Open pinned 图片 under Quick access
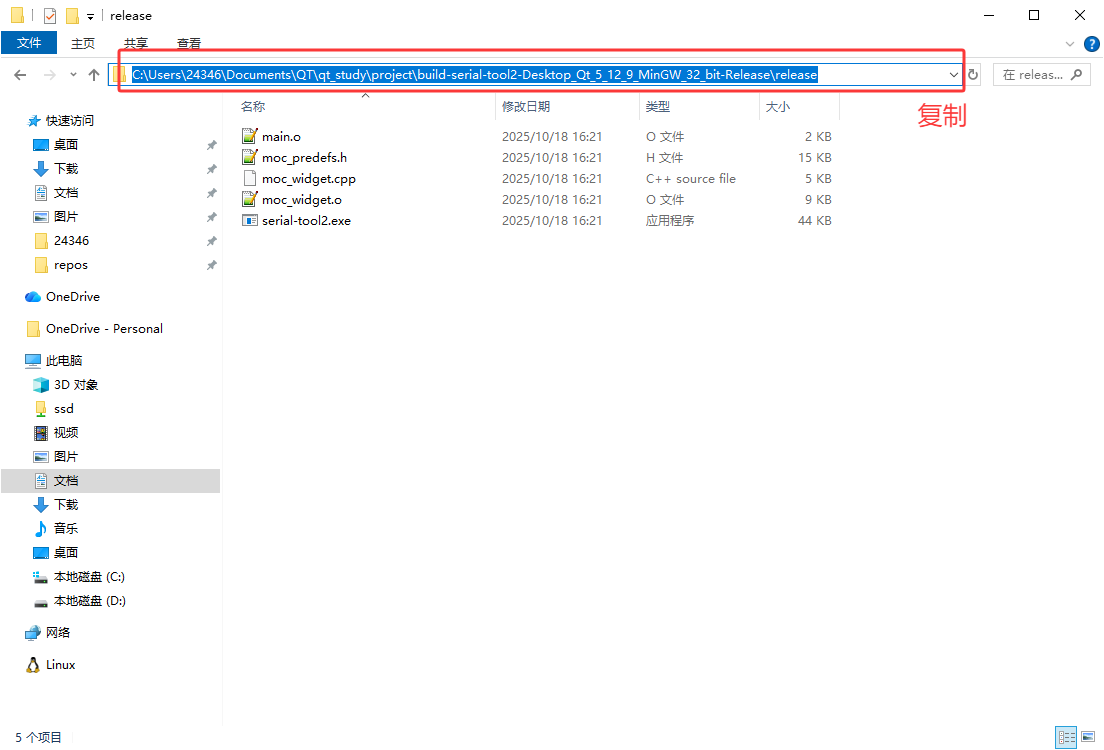The image size is (1104, 750). pyautogui.click(x=66, y=216)
